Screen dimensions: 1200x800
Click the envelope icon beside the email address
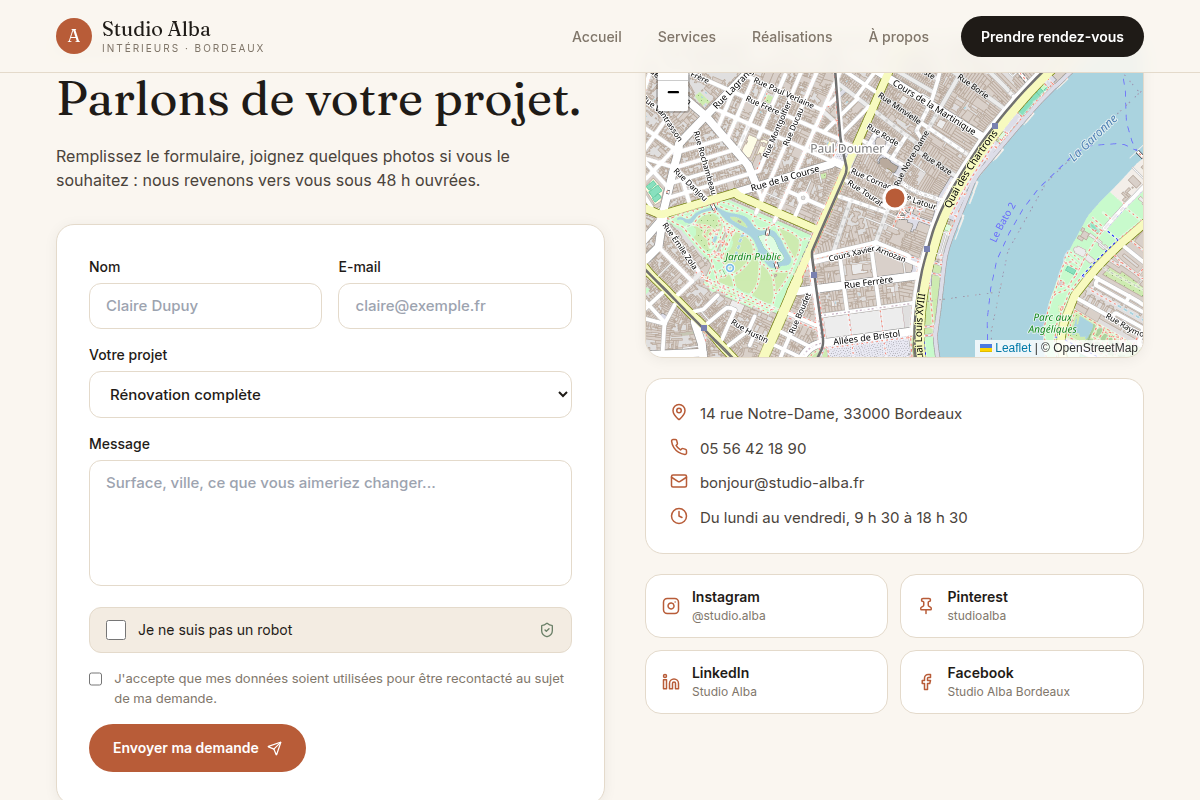pos(679,482)
